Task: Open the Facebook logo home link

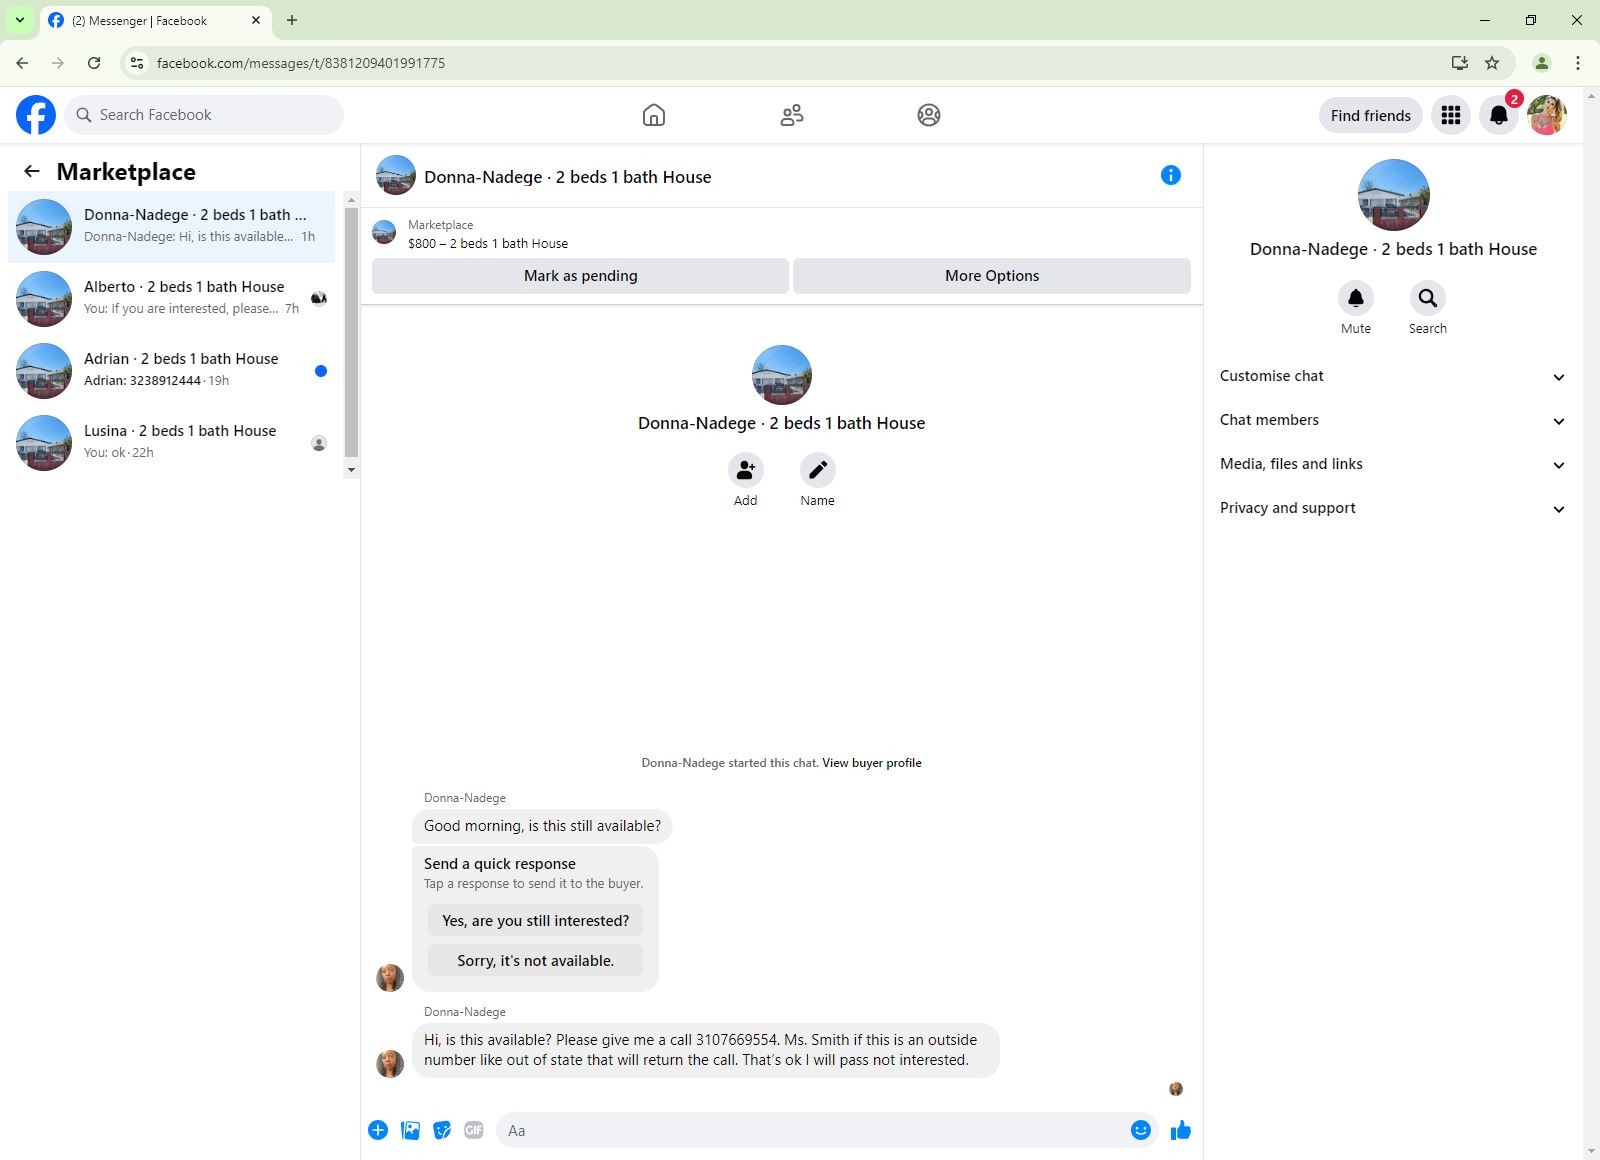Action: [x=36, y=115]
